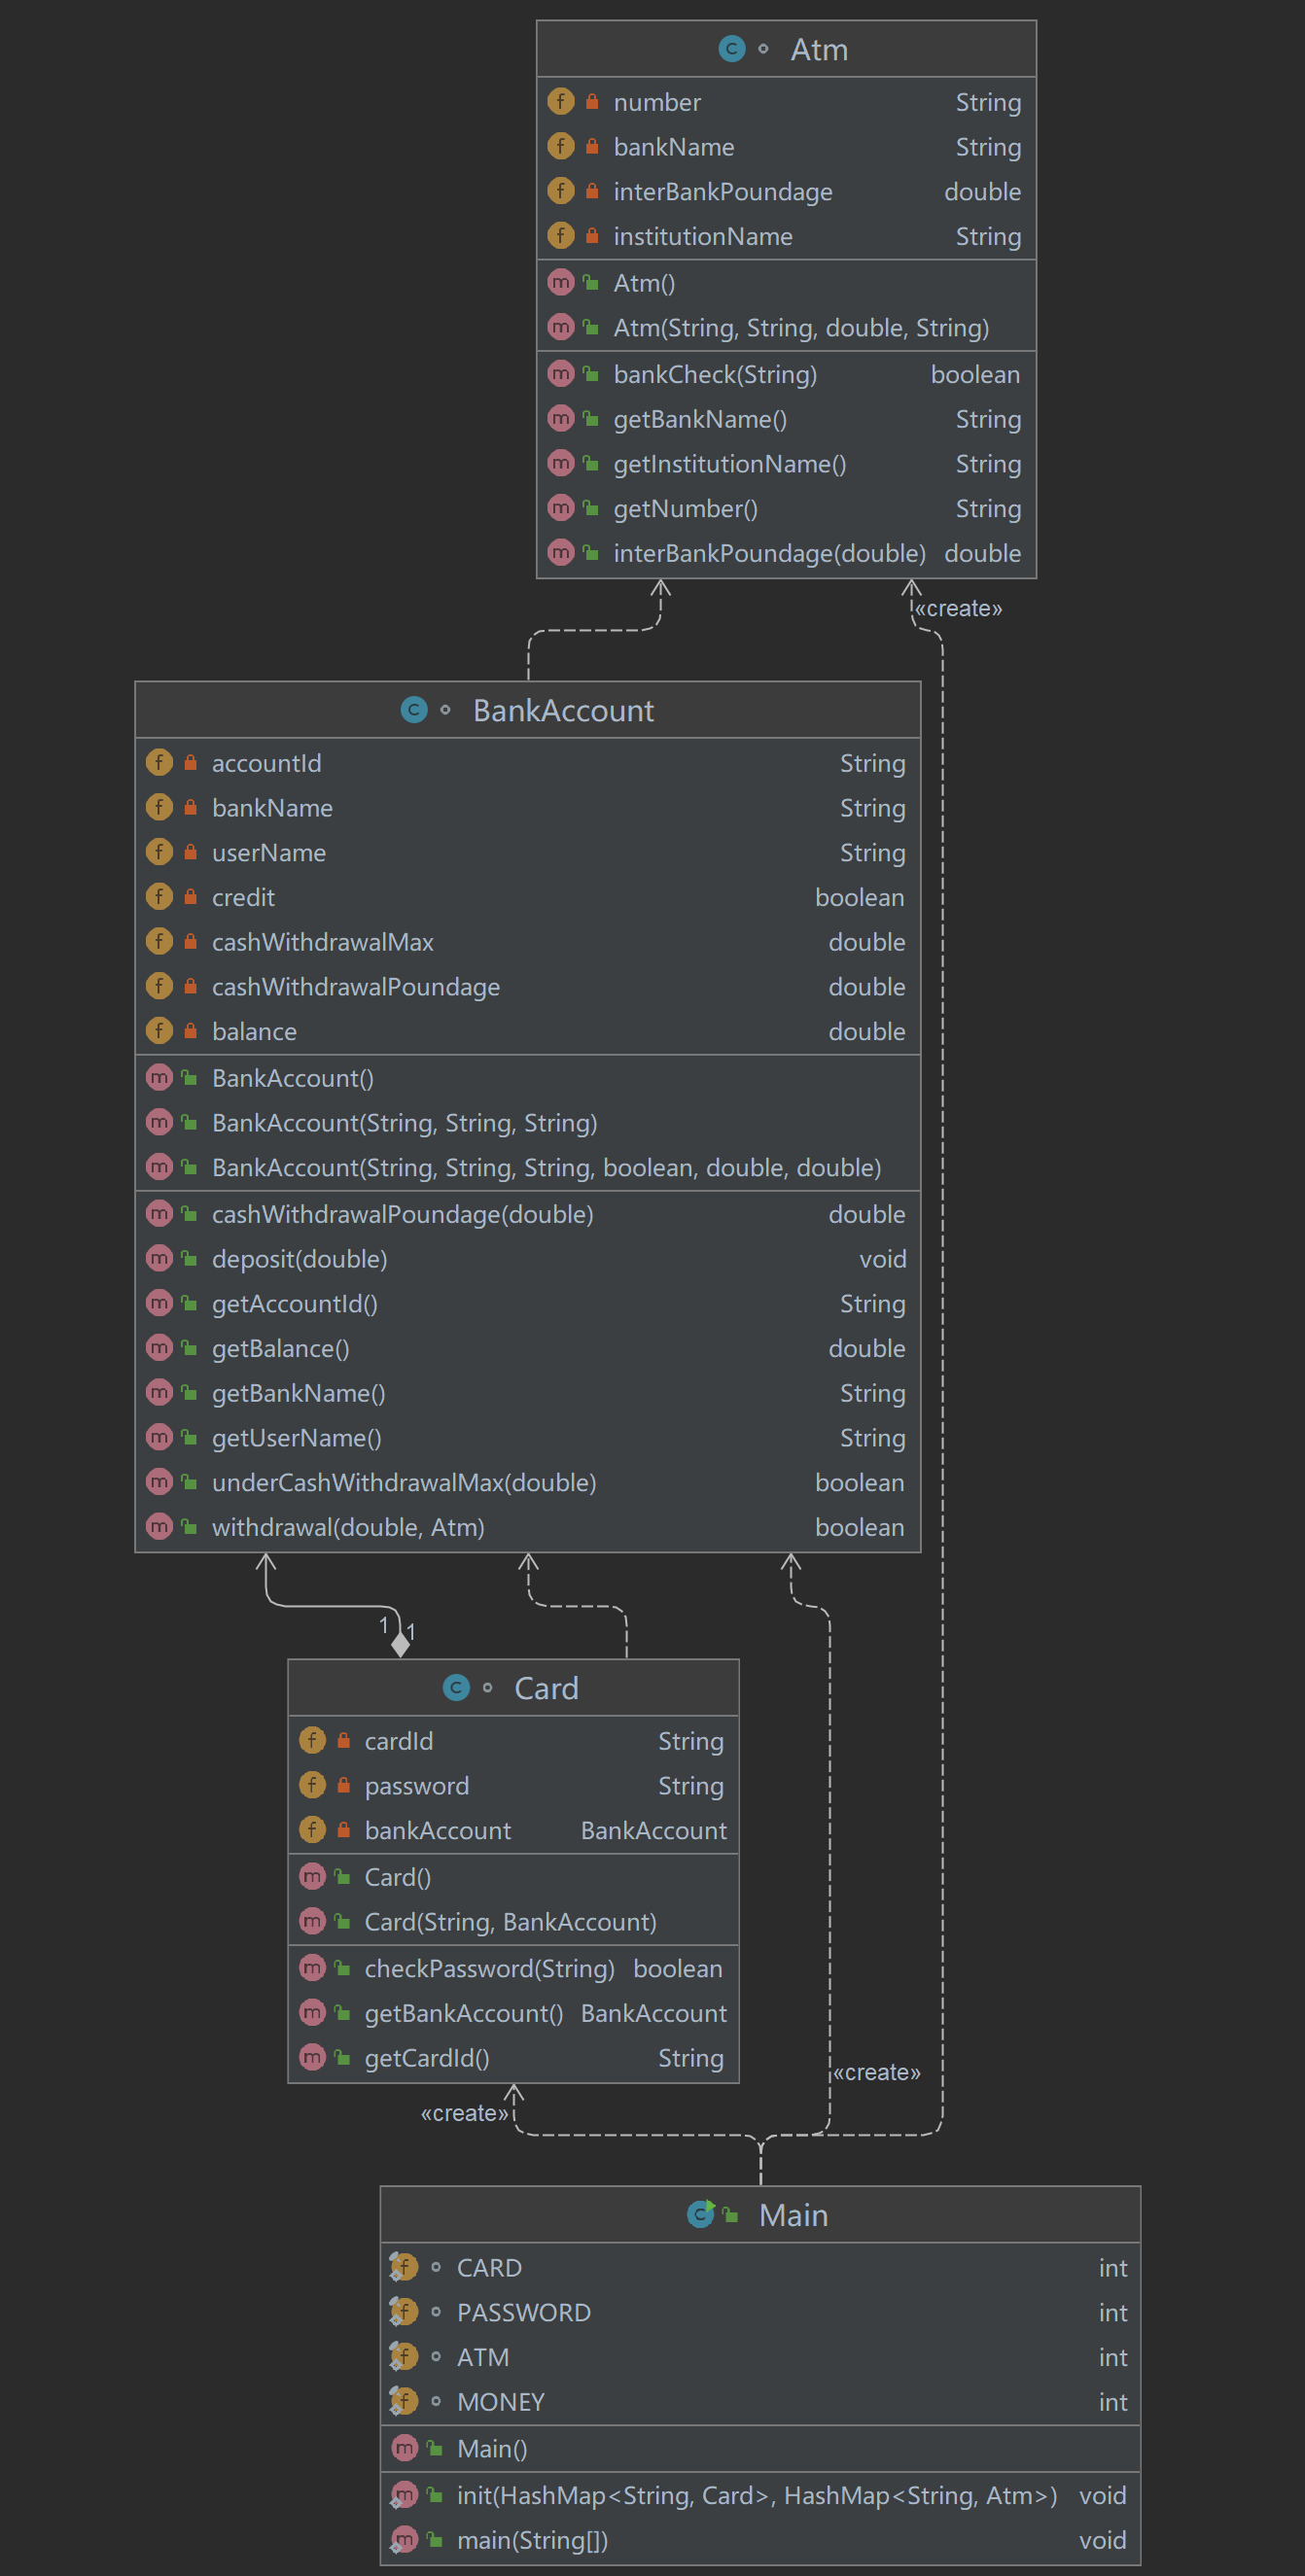Click method icon beside 'checkPassword(String)'

tap(312, 1968)
